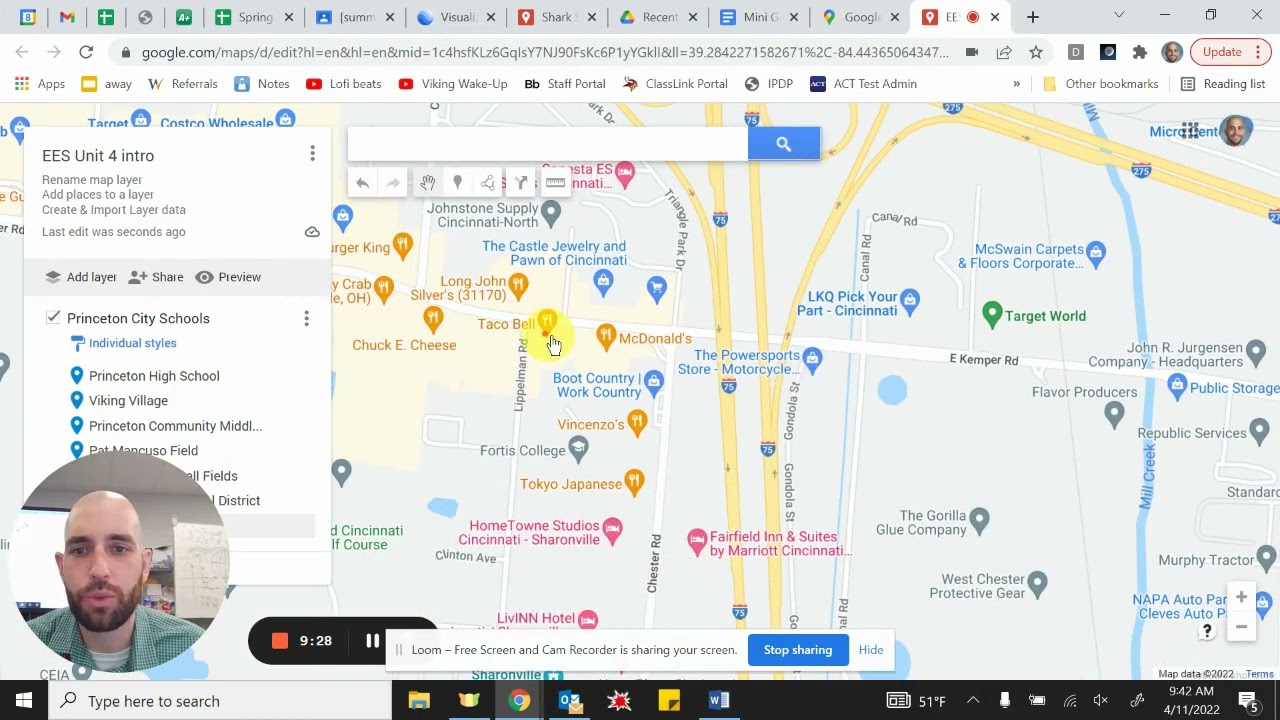This screenshot has width=1280, height=720.
Task: Click the Chuck E. Cheese map marker
Action: tap(432, 319)
